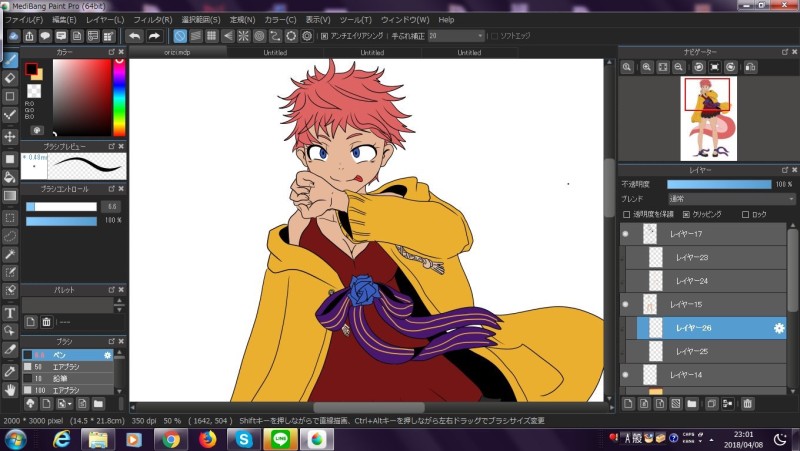Open the フィルタ(R) menu
Viewport: 800px width, 451px height.
[x=153, y=19]
